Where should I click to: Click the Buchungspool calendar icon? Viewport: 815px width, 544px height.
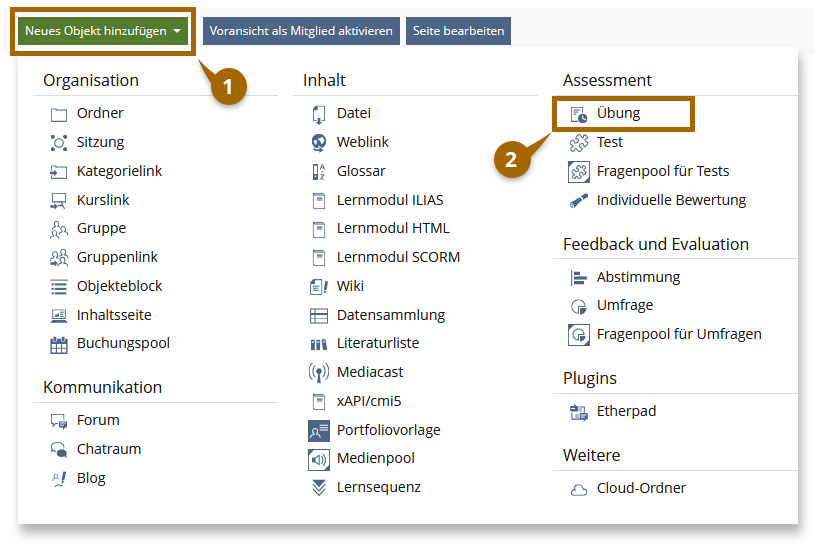point(58,344)
